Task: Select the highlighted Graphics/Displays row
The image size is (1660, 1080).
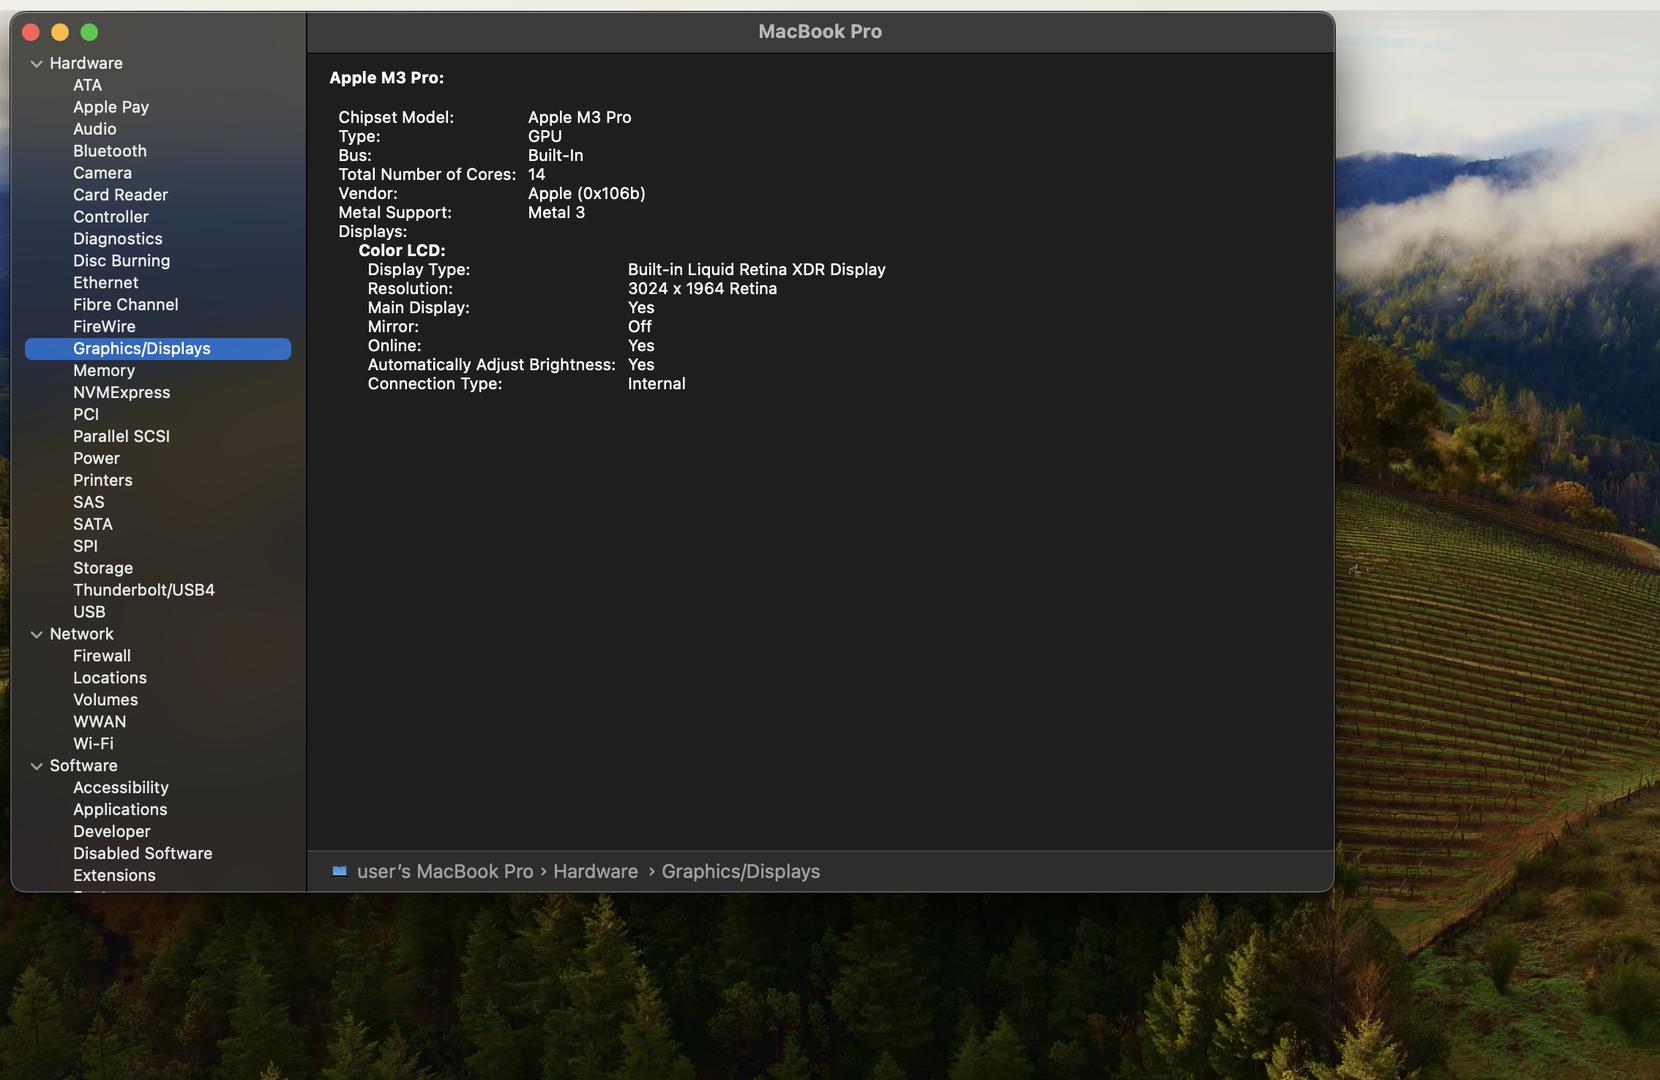Action: coord(158,349)
